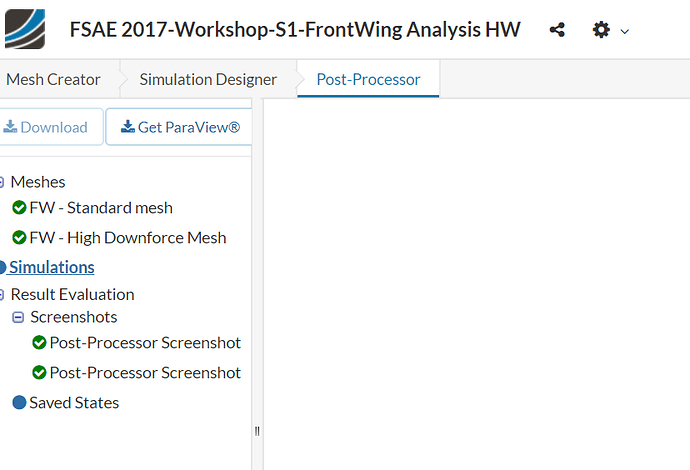
Task: Collapse the Meshes tree section
Action: pos(1,182)
